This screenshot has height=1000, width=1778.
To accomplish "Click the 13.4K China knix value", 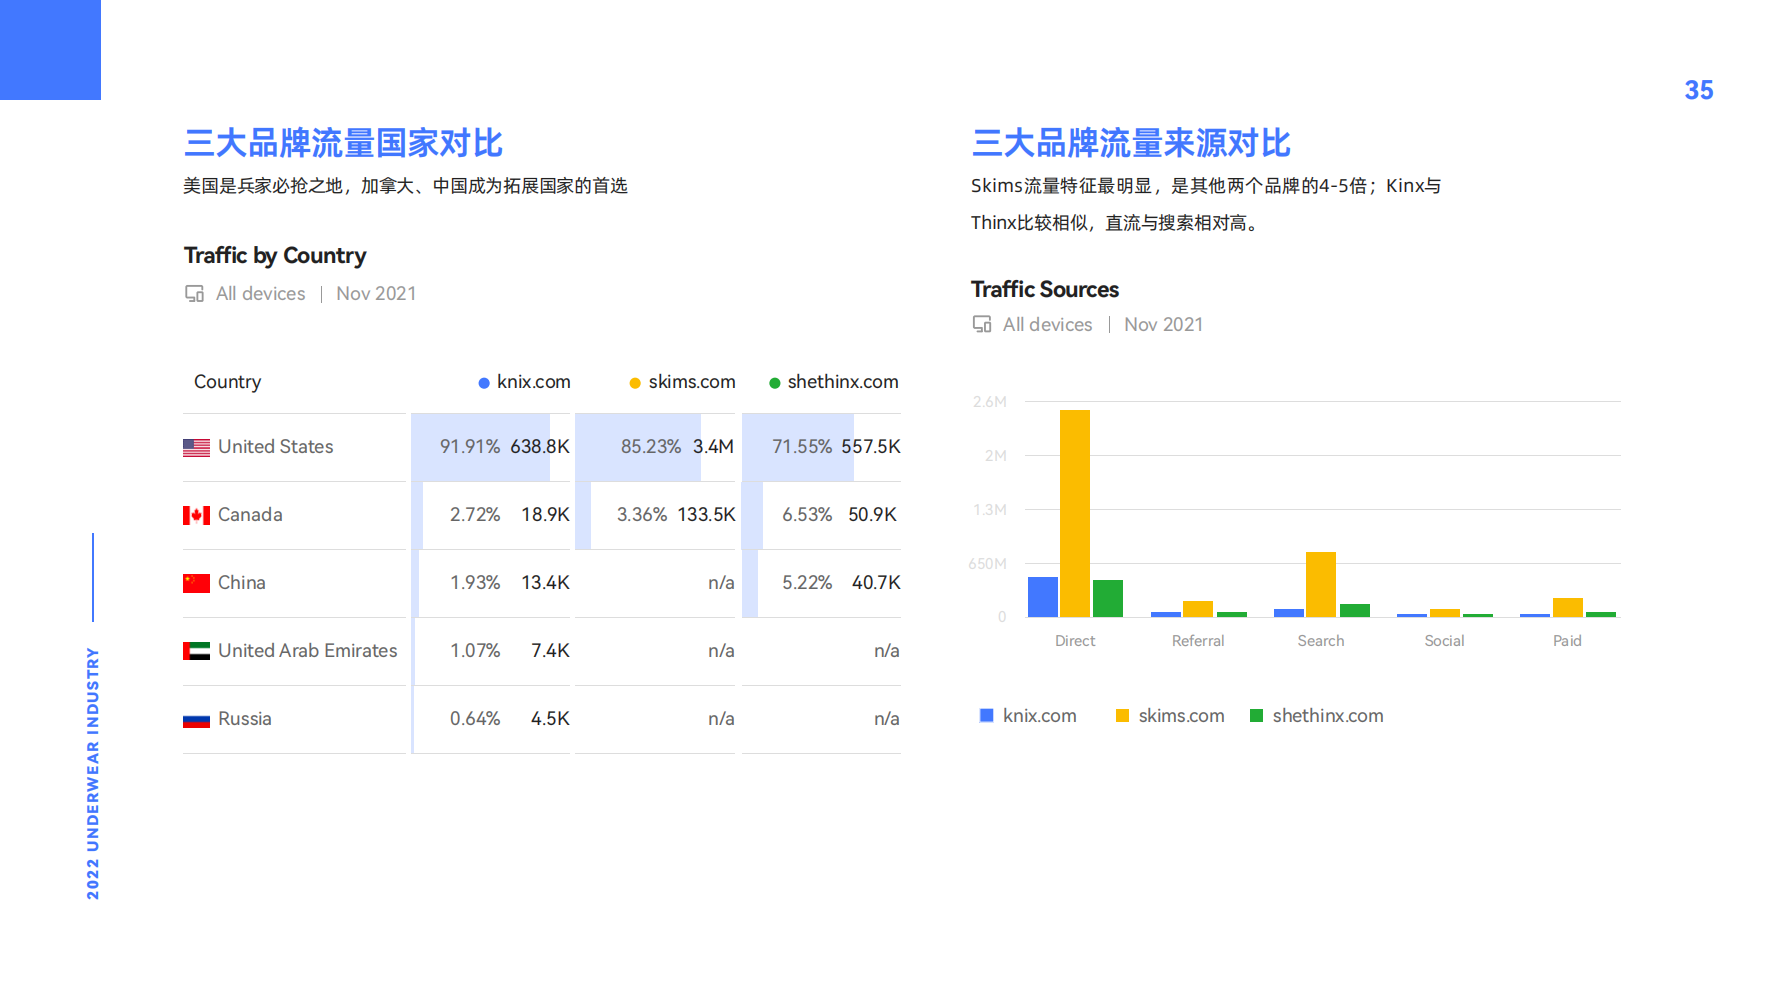I will (546, 583).
